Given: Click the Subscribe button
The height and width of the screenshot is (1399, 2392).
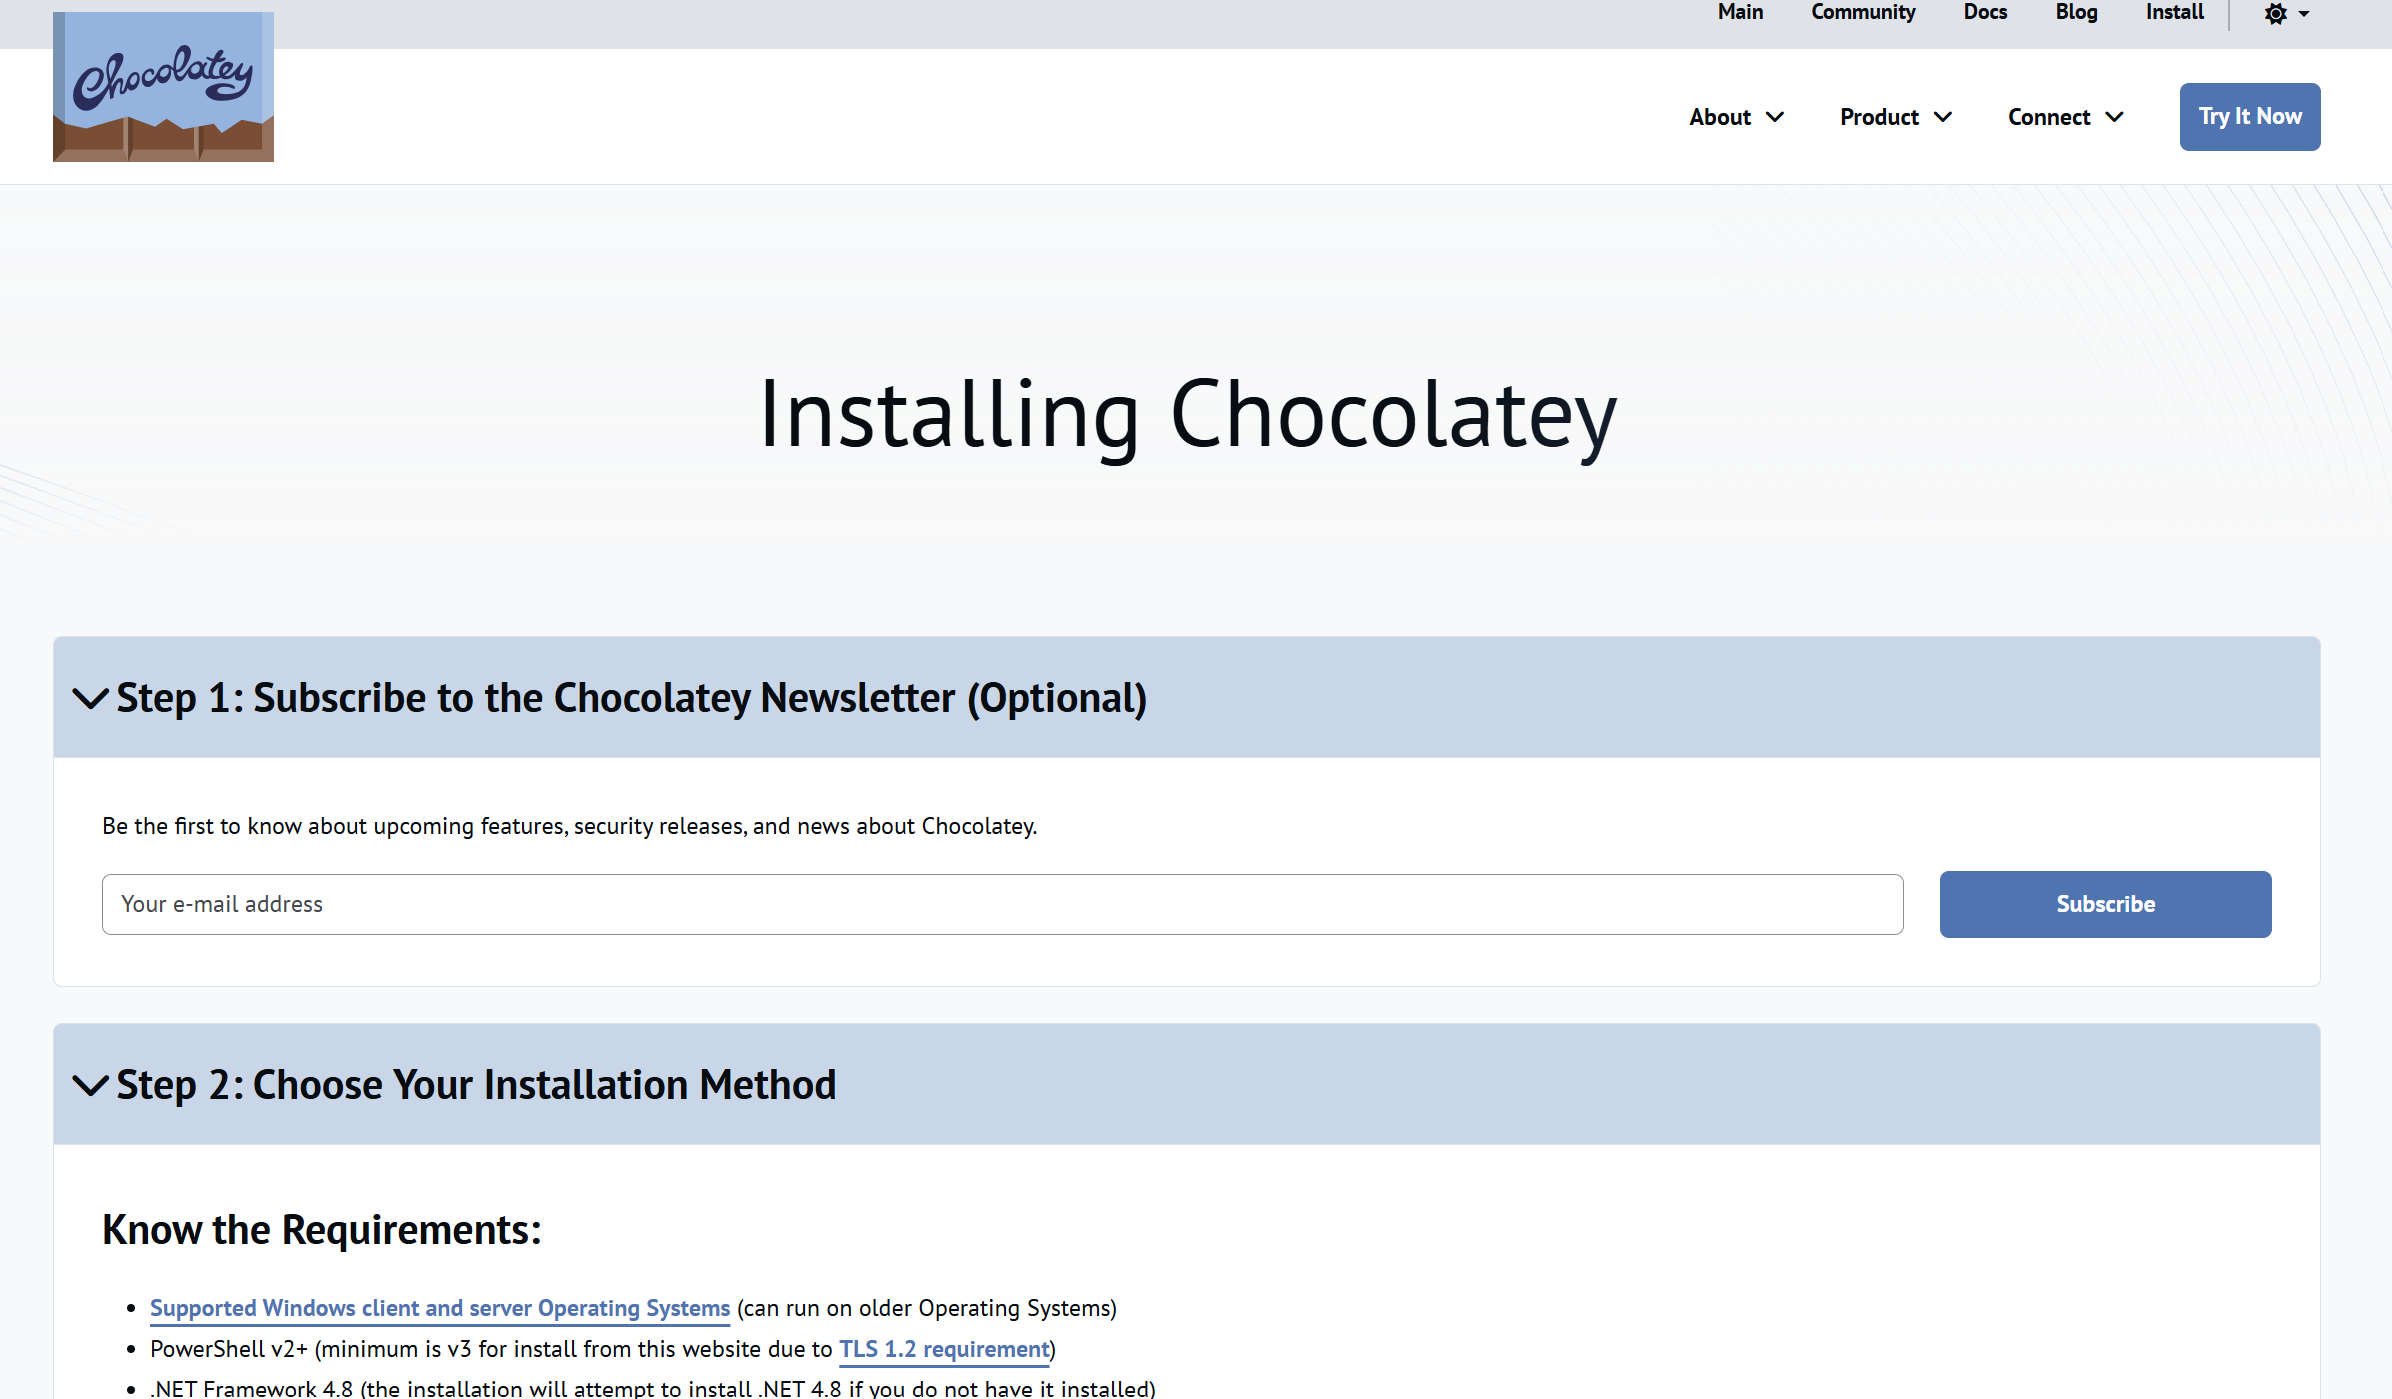Looking at the screenshot, I should coord(2105,904).
